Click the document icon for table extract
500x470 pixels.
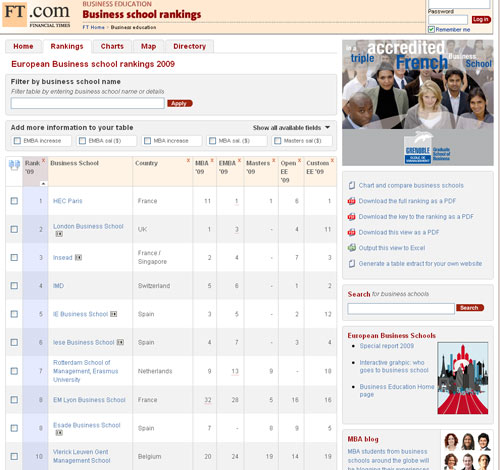(x=351, y=264)
